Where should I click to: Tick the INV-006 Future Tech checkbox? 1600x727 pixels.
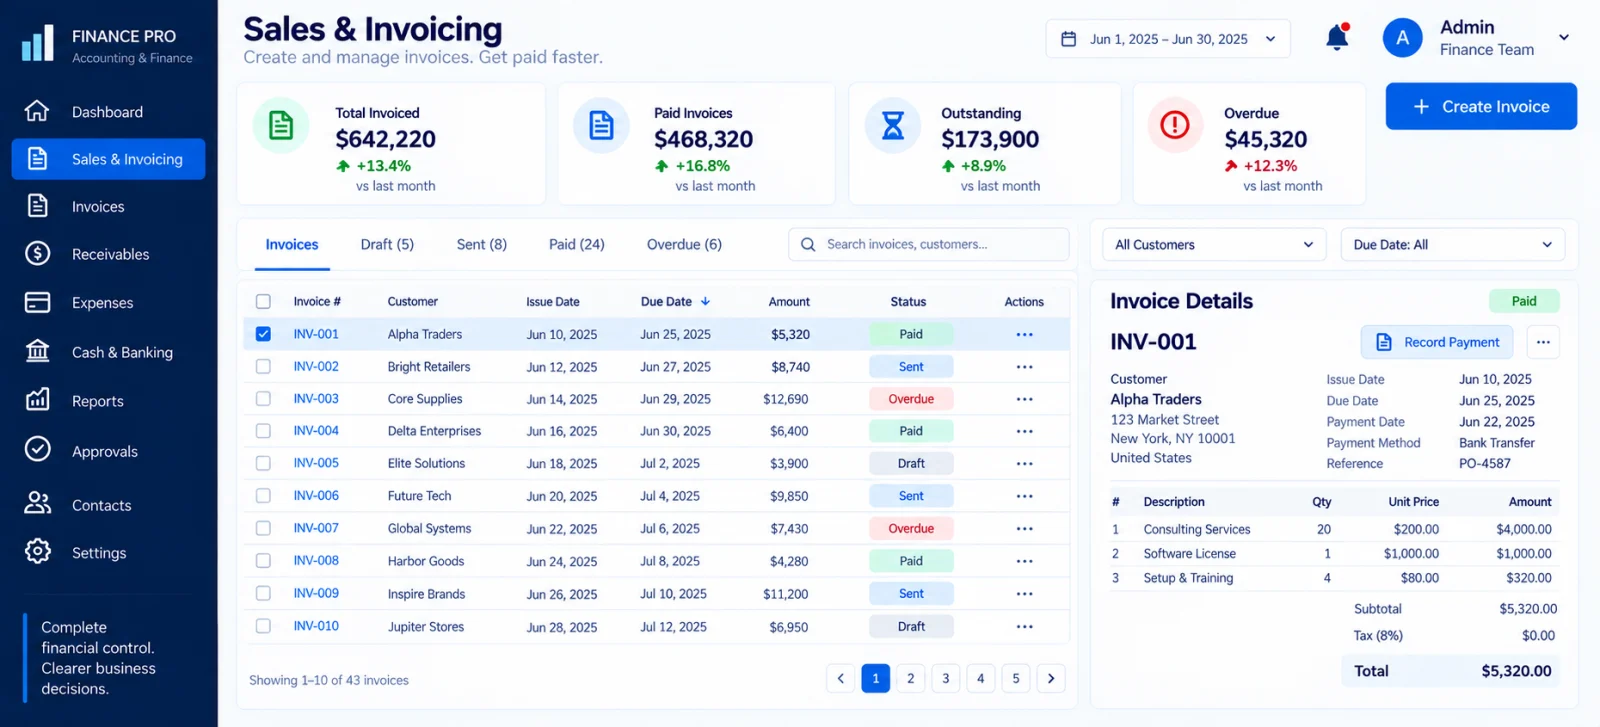263,496
